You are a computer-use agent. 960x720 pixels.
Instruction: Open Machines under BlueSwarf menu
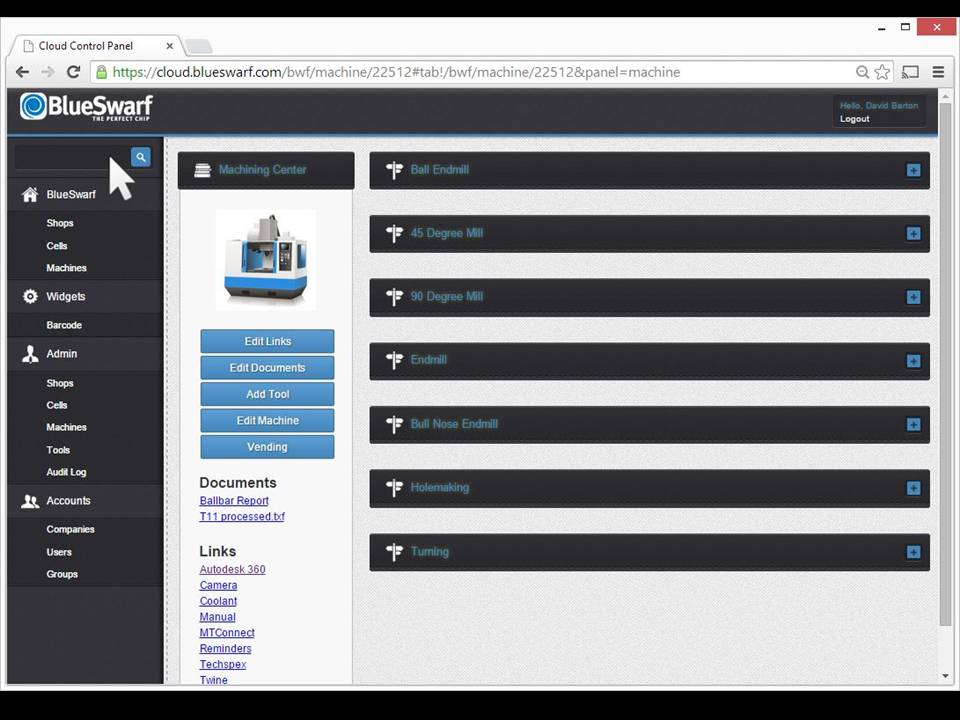click(x=67, y=268)
